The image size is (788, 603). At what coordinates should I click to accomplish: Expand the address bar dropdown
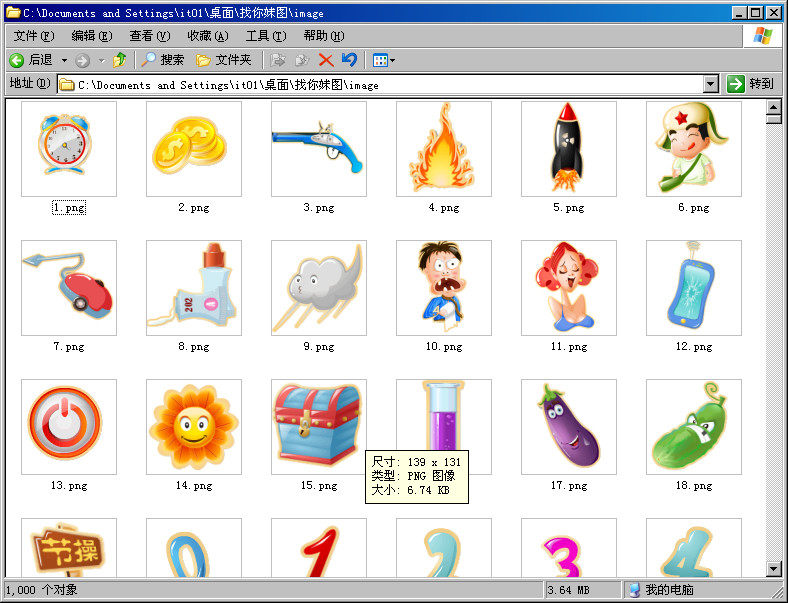[x=711, y=84]
